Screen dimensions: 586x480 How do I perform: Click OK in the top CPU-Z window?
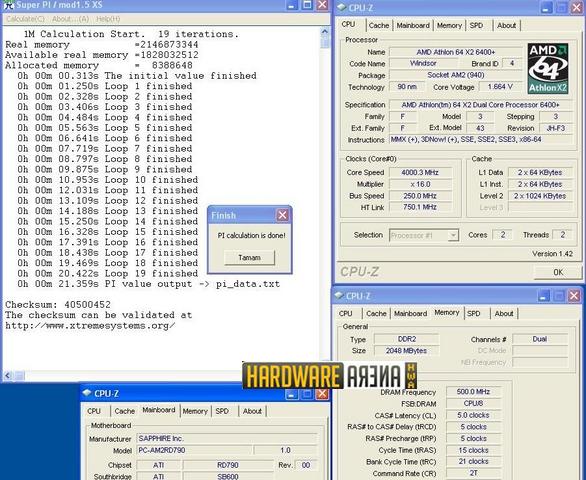tap(558, 272)
